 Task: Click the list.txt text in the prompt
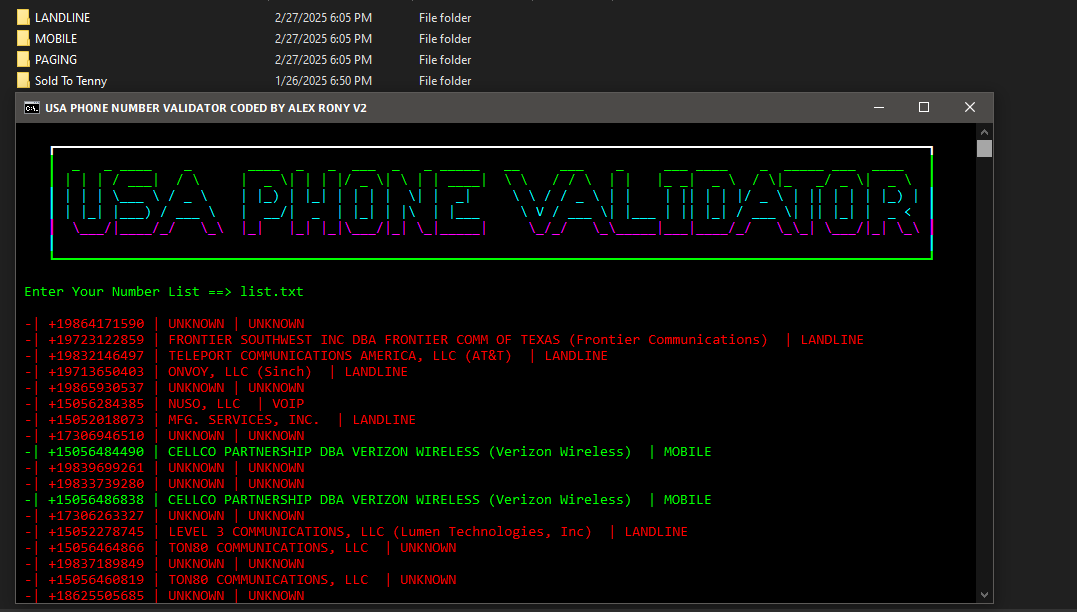click(x=271, y=291)
